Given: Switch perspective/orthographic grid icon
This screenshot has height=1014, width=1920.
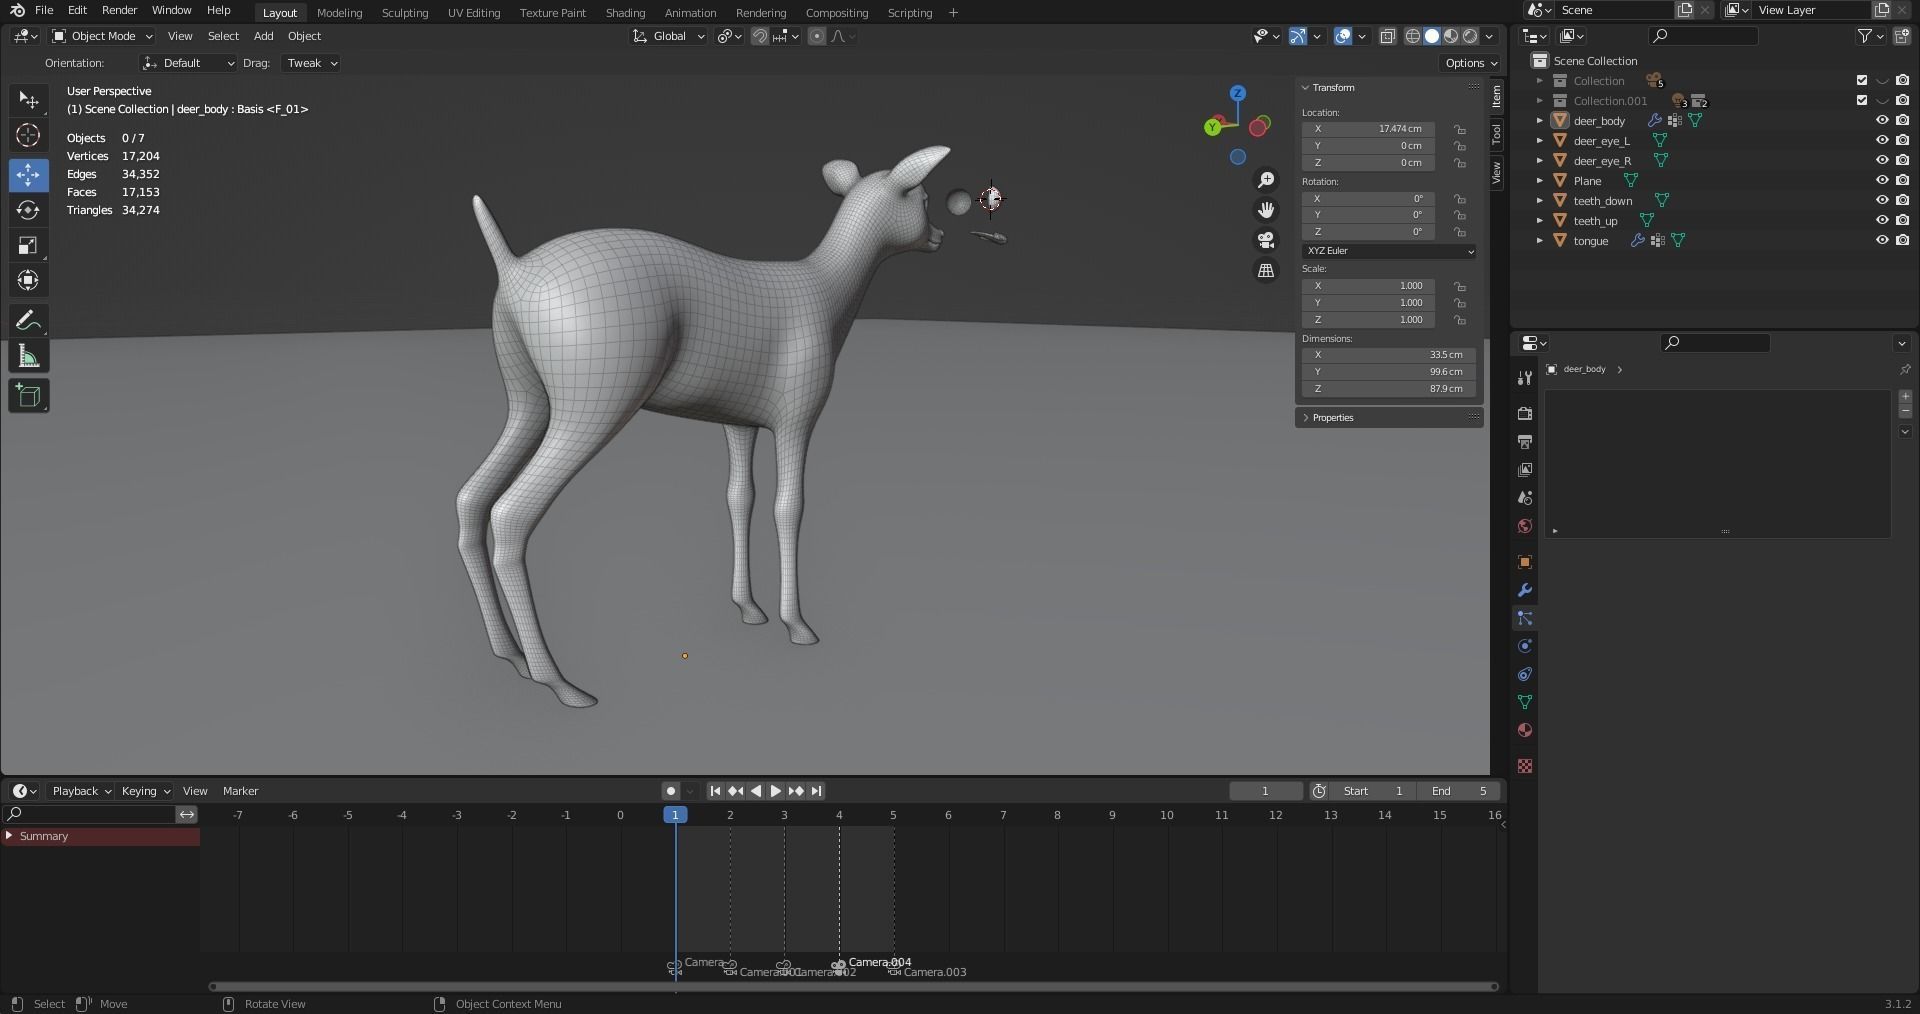Looking at the screenshot, I should point(1266,271).
